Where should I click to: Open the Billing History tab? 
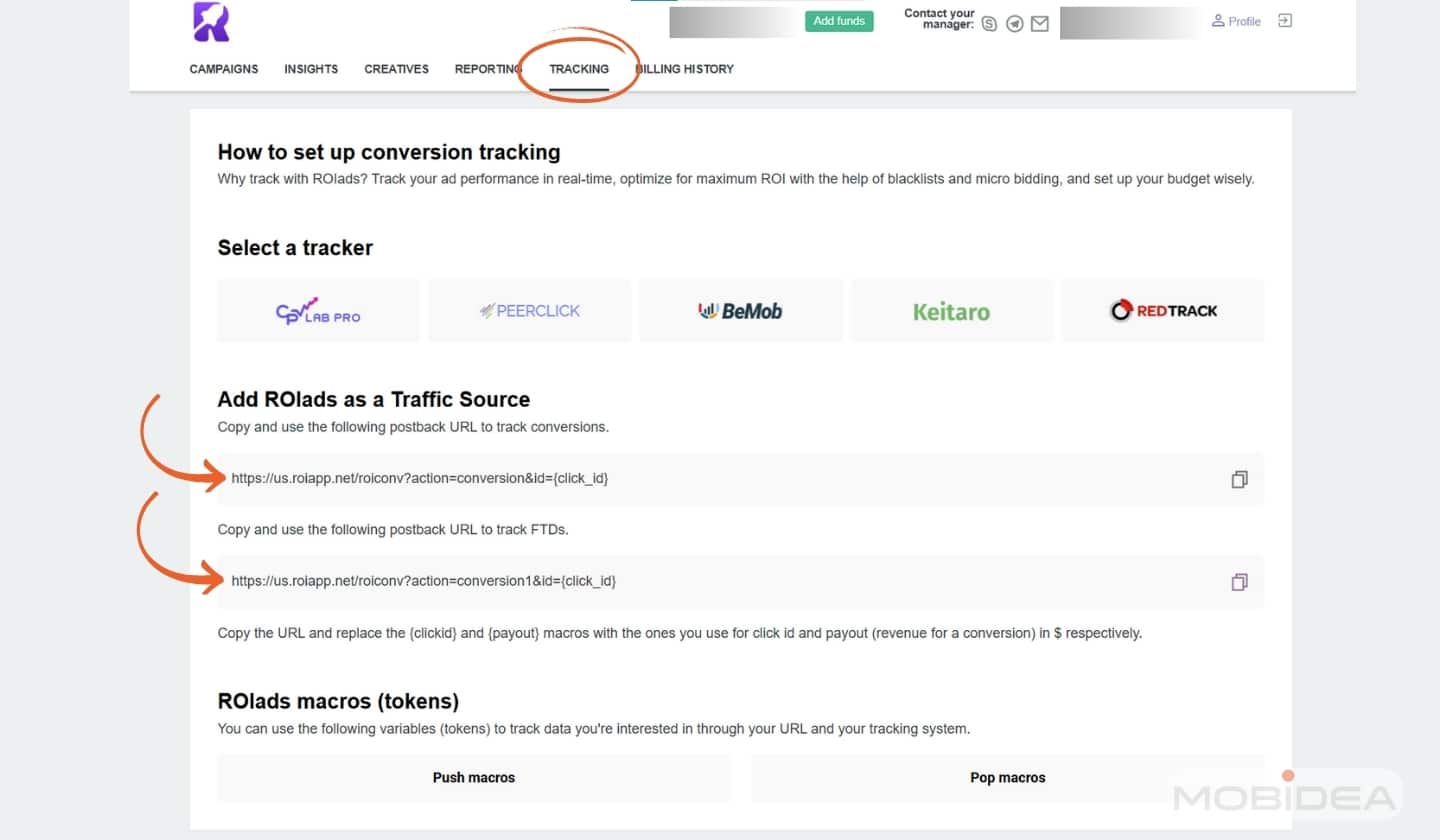pyautogui.click(x=684, y=69)
